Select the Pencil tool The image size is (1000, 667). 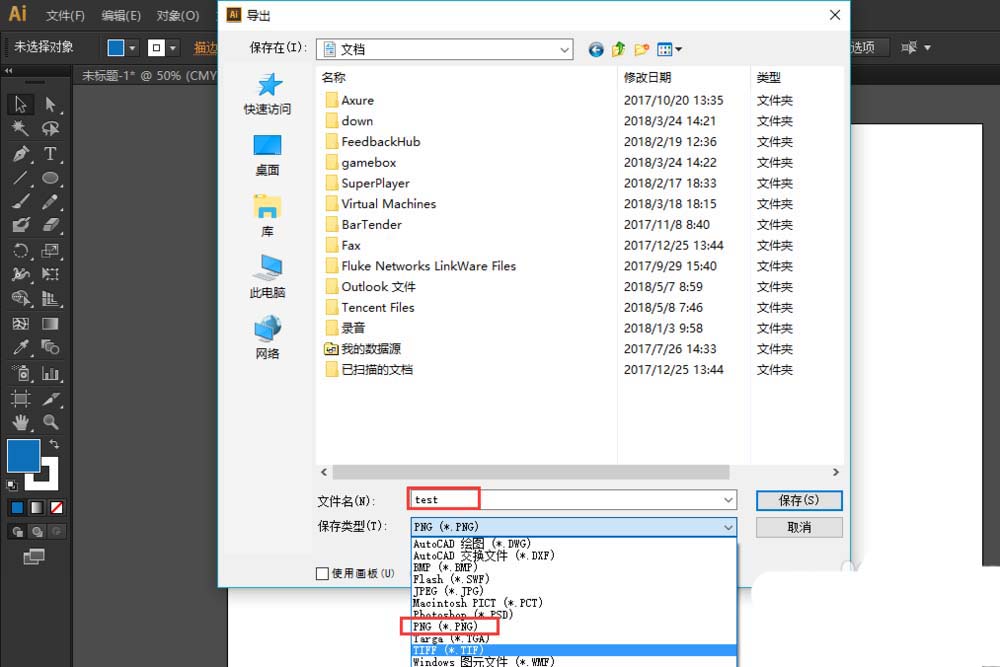point(50,202)
